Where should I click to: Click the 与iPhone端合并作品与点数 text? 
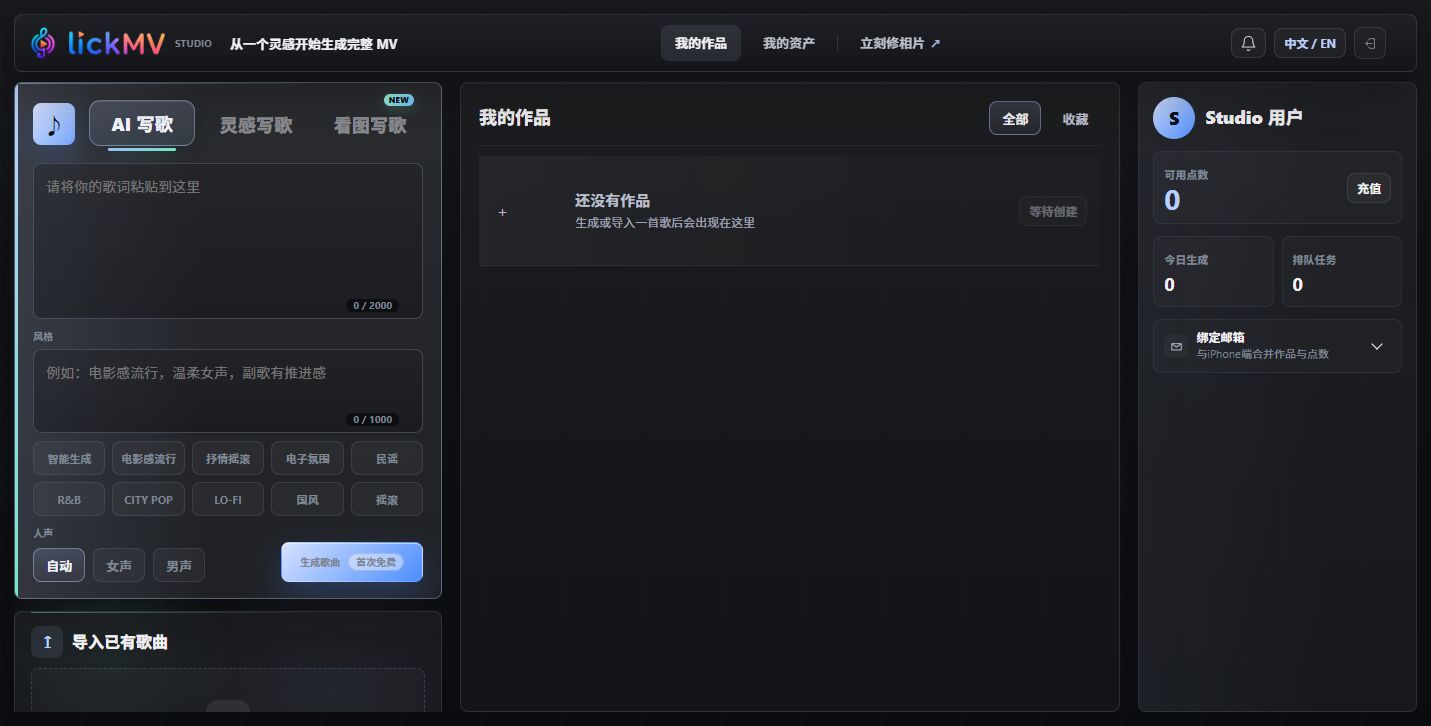(x=1263, y=354)
